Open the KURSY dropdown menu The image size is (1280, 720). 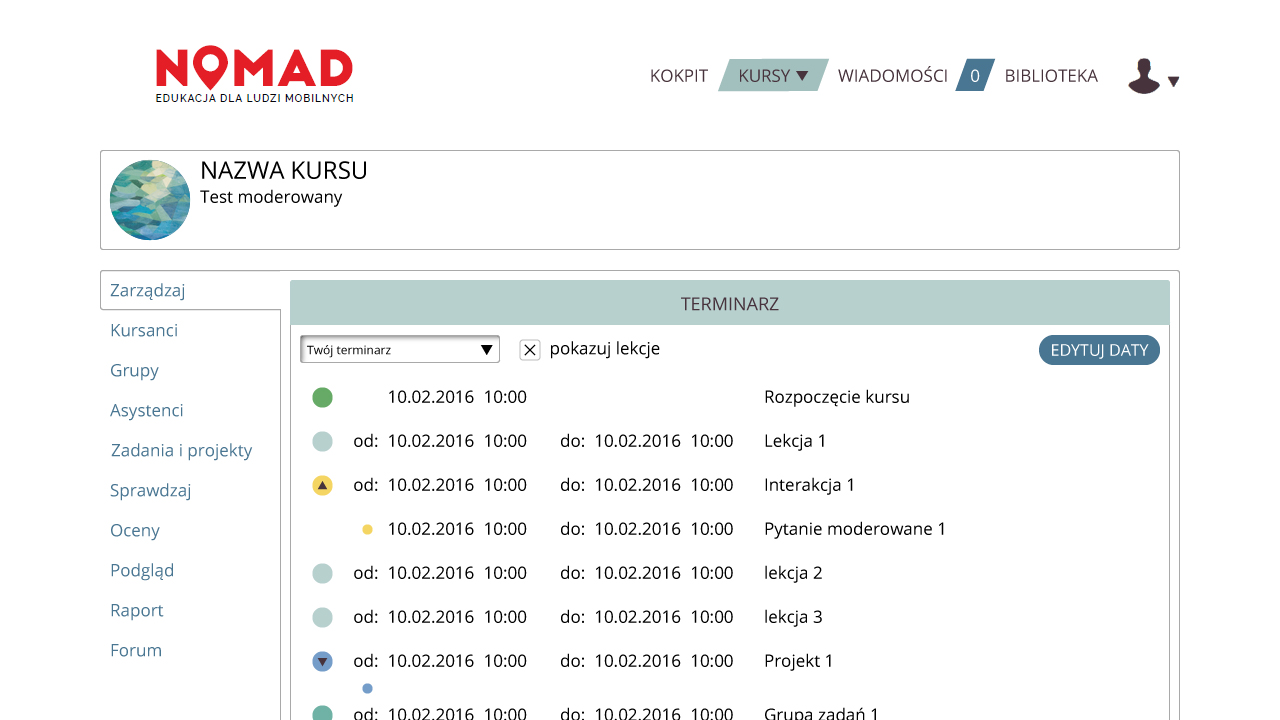click(x=773, y=76)
